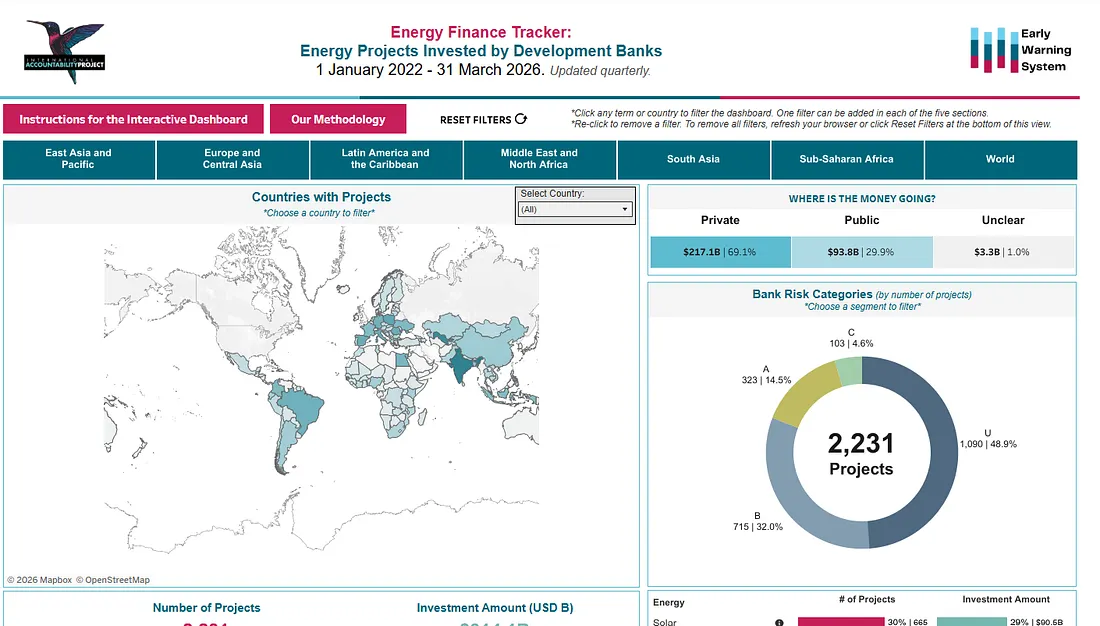
Task: Click the Private $217.1B funding bar
Action: click(x=720, y=252)
